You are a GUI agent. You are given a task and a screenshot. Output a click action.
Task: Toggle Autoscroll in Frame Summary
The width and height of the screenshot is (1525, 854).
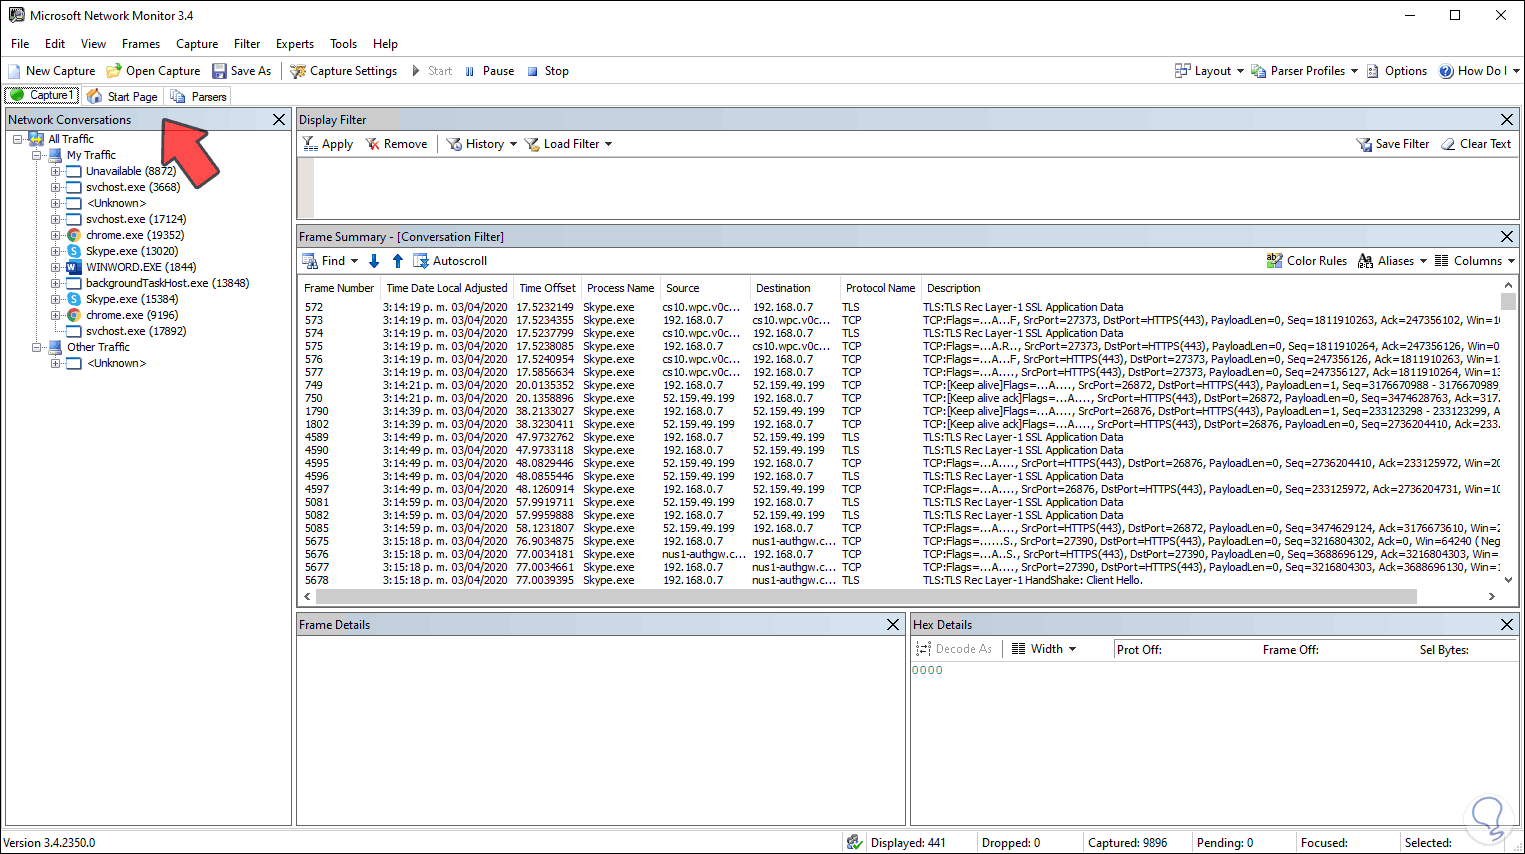(450, 261)
